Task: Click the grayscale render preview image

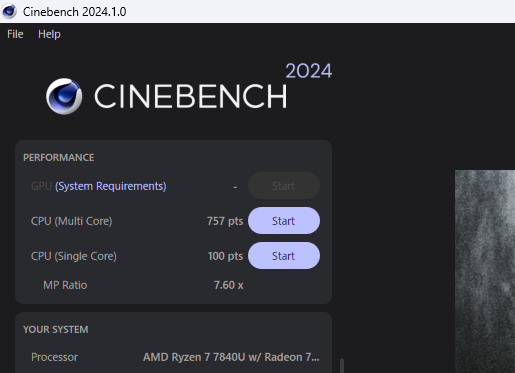Action: pyautogui.click(x=485, y=271)
